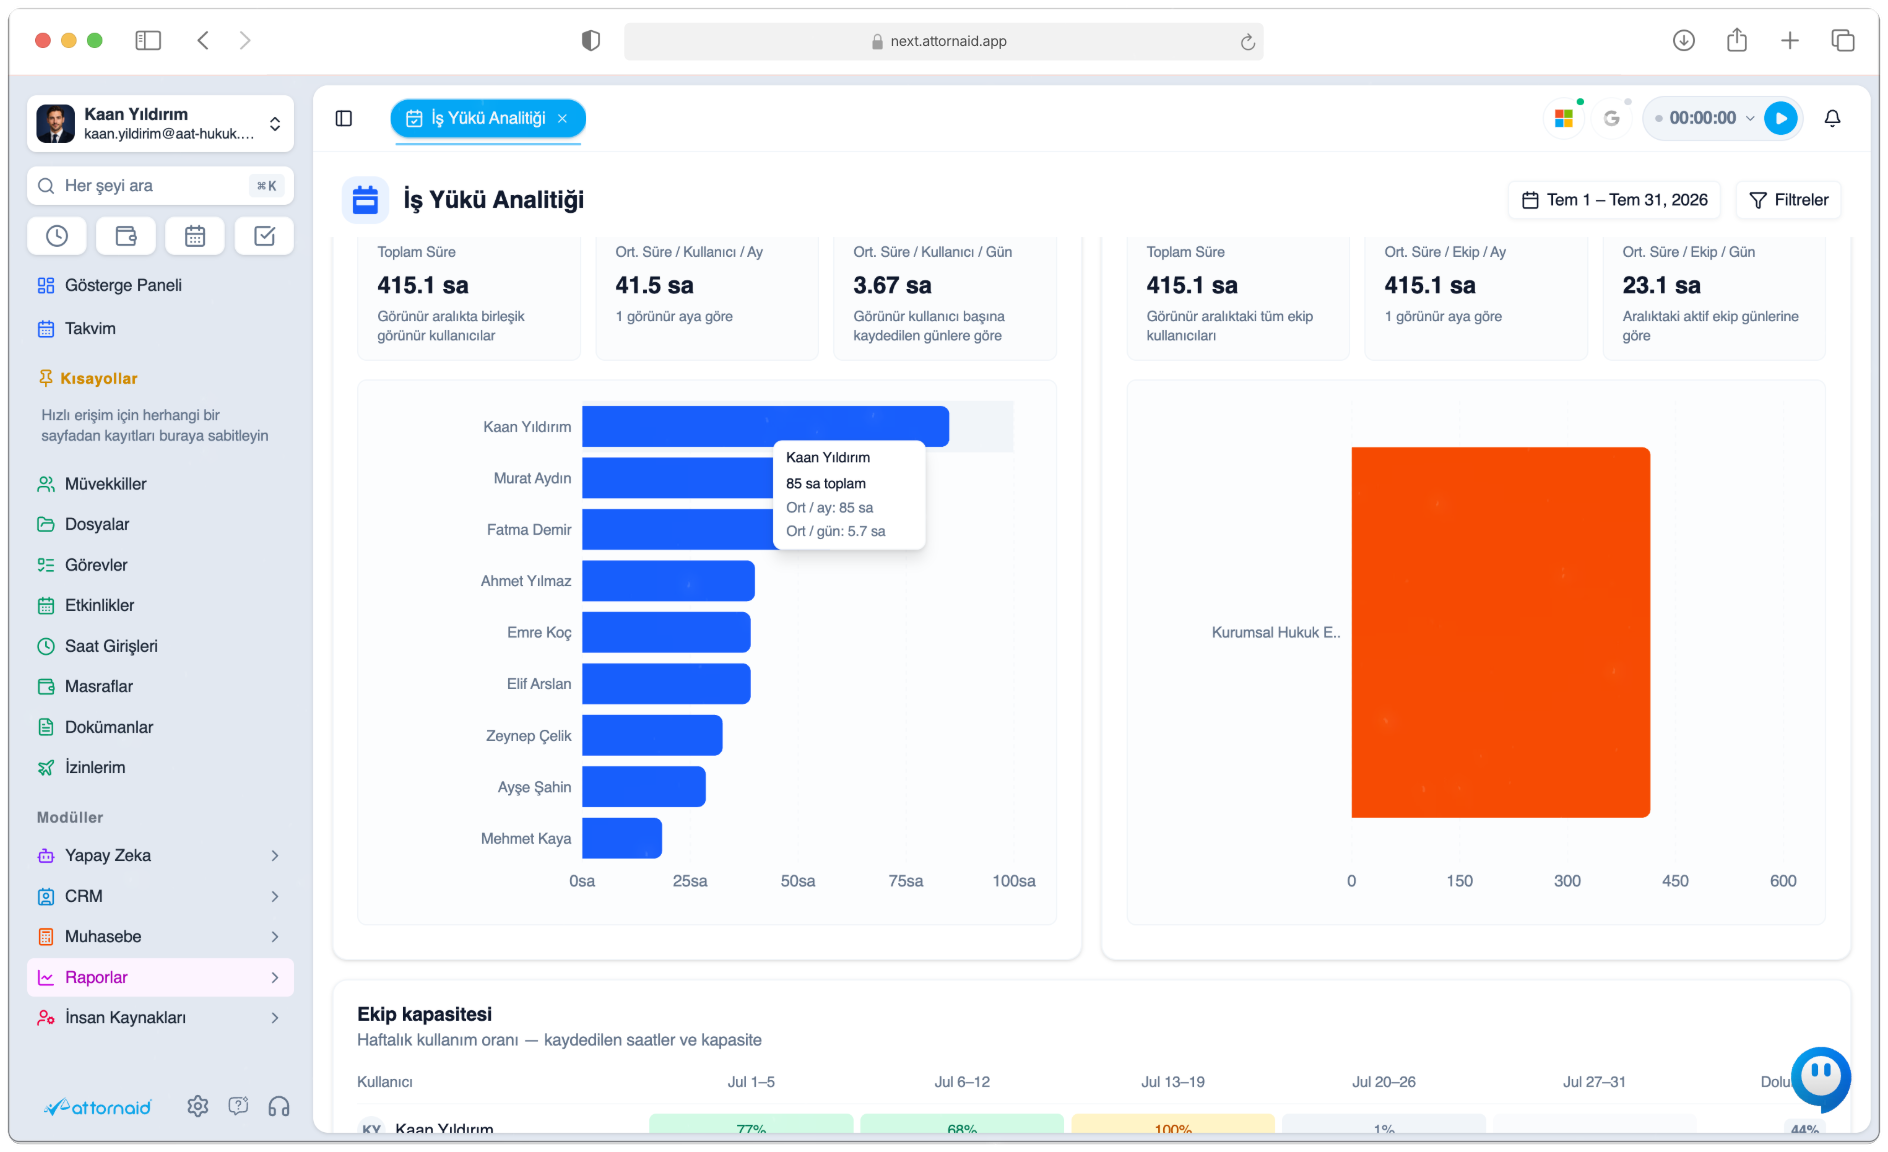Open the wallet quick-action icon

(x=126, y=236)
